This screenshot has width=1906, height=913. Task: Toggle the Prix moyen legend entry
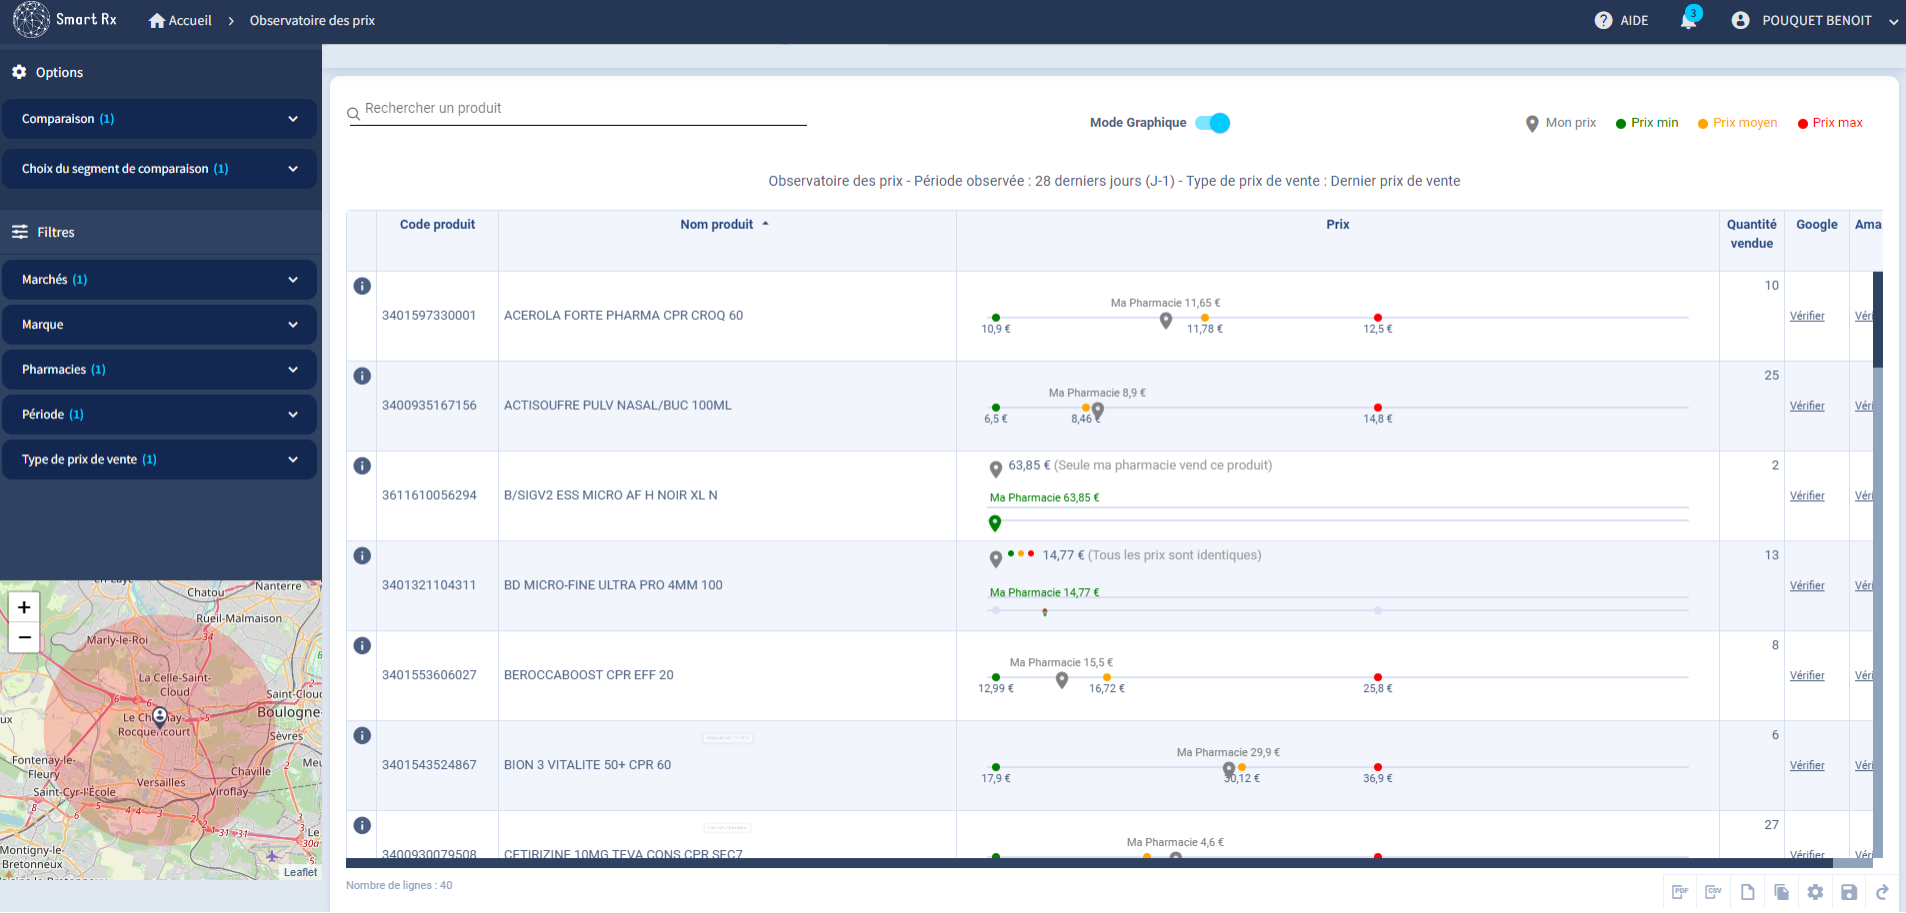point(1737,123)
